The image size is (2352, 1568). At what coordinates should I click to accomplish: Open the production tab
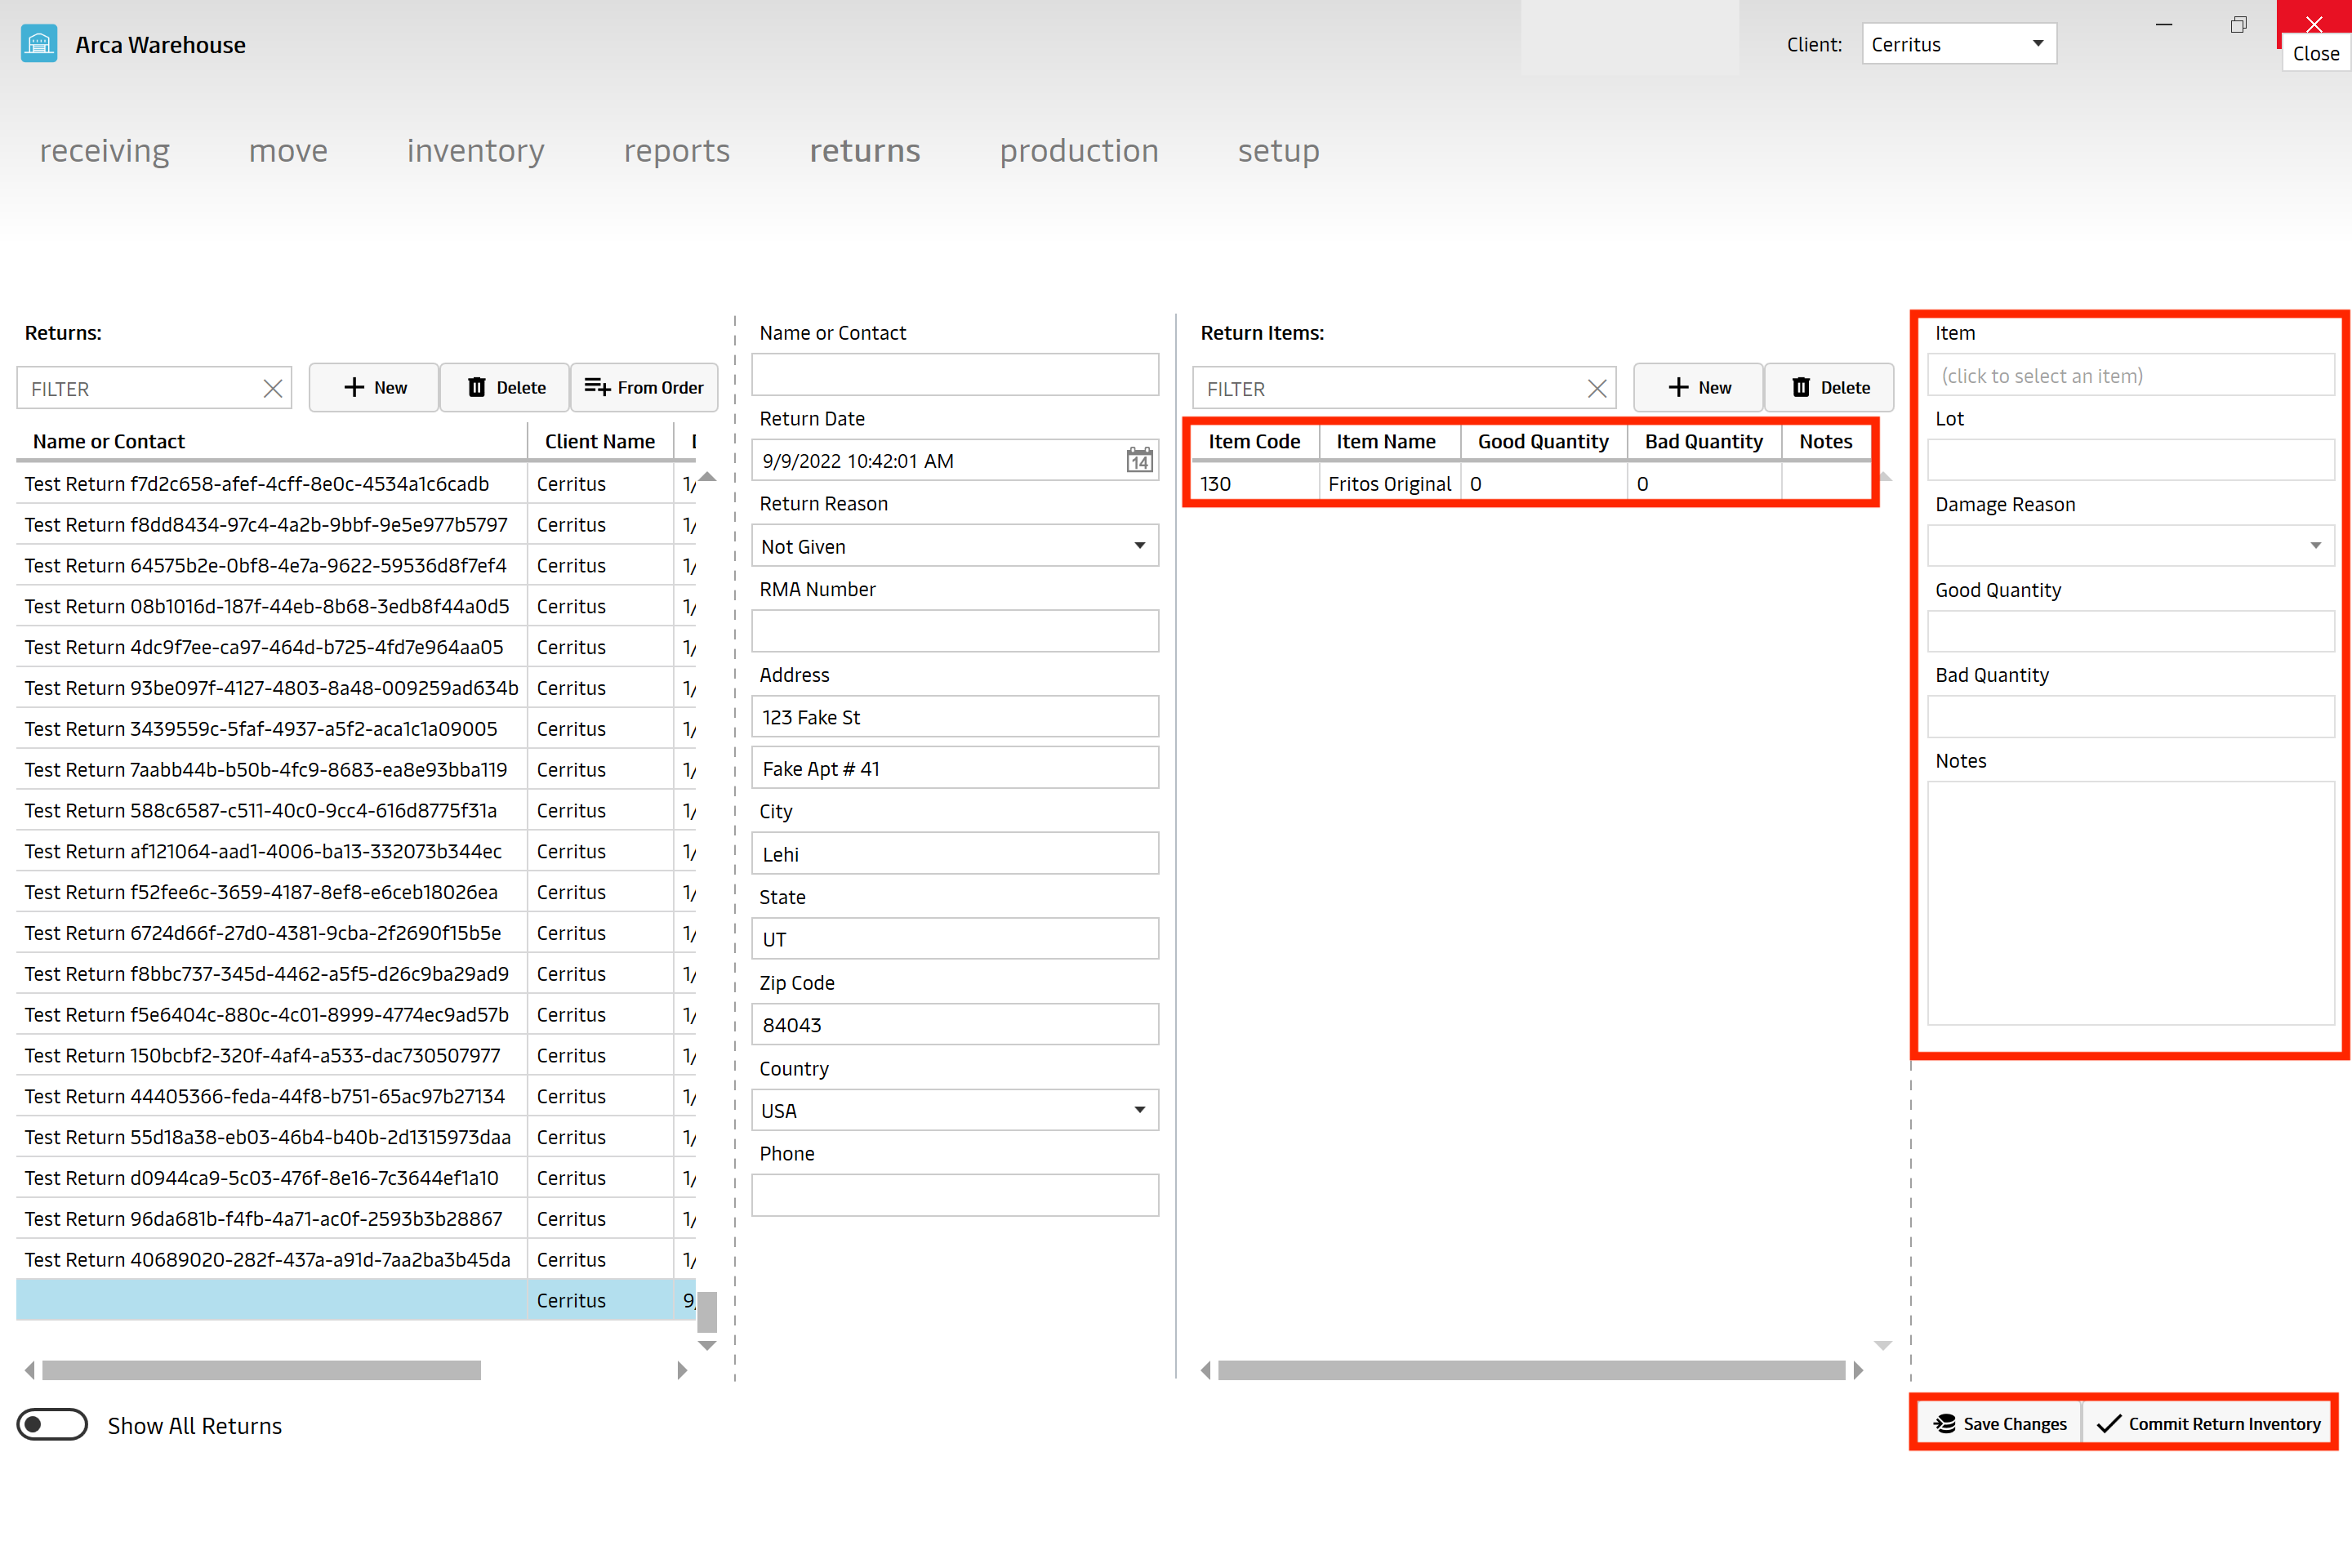click(1079, 151)
